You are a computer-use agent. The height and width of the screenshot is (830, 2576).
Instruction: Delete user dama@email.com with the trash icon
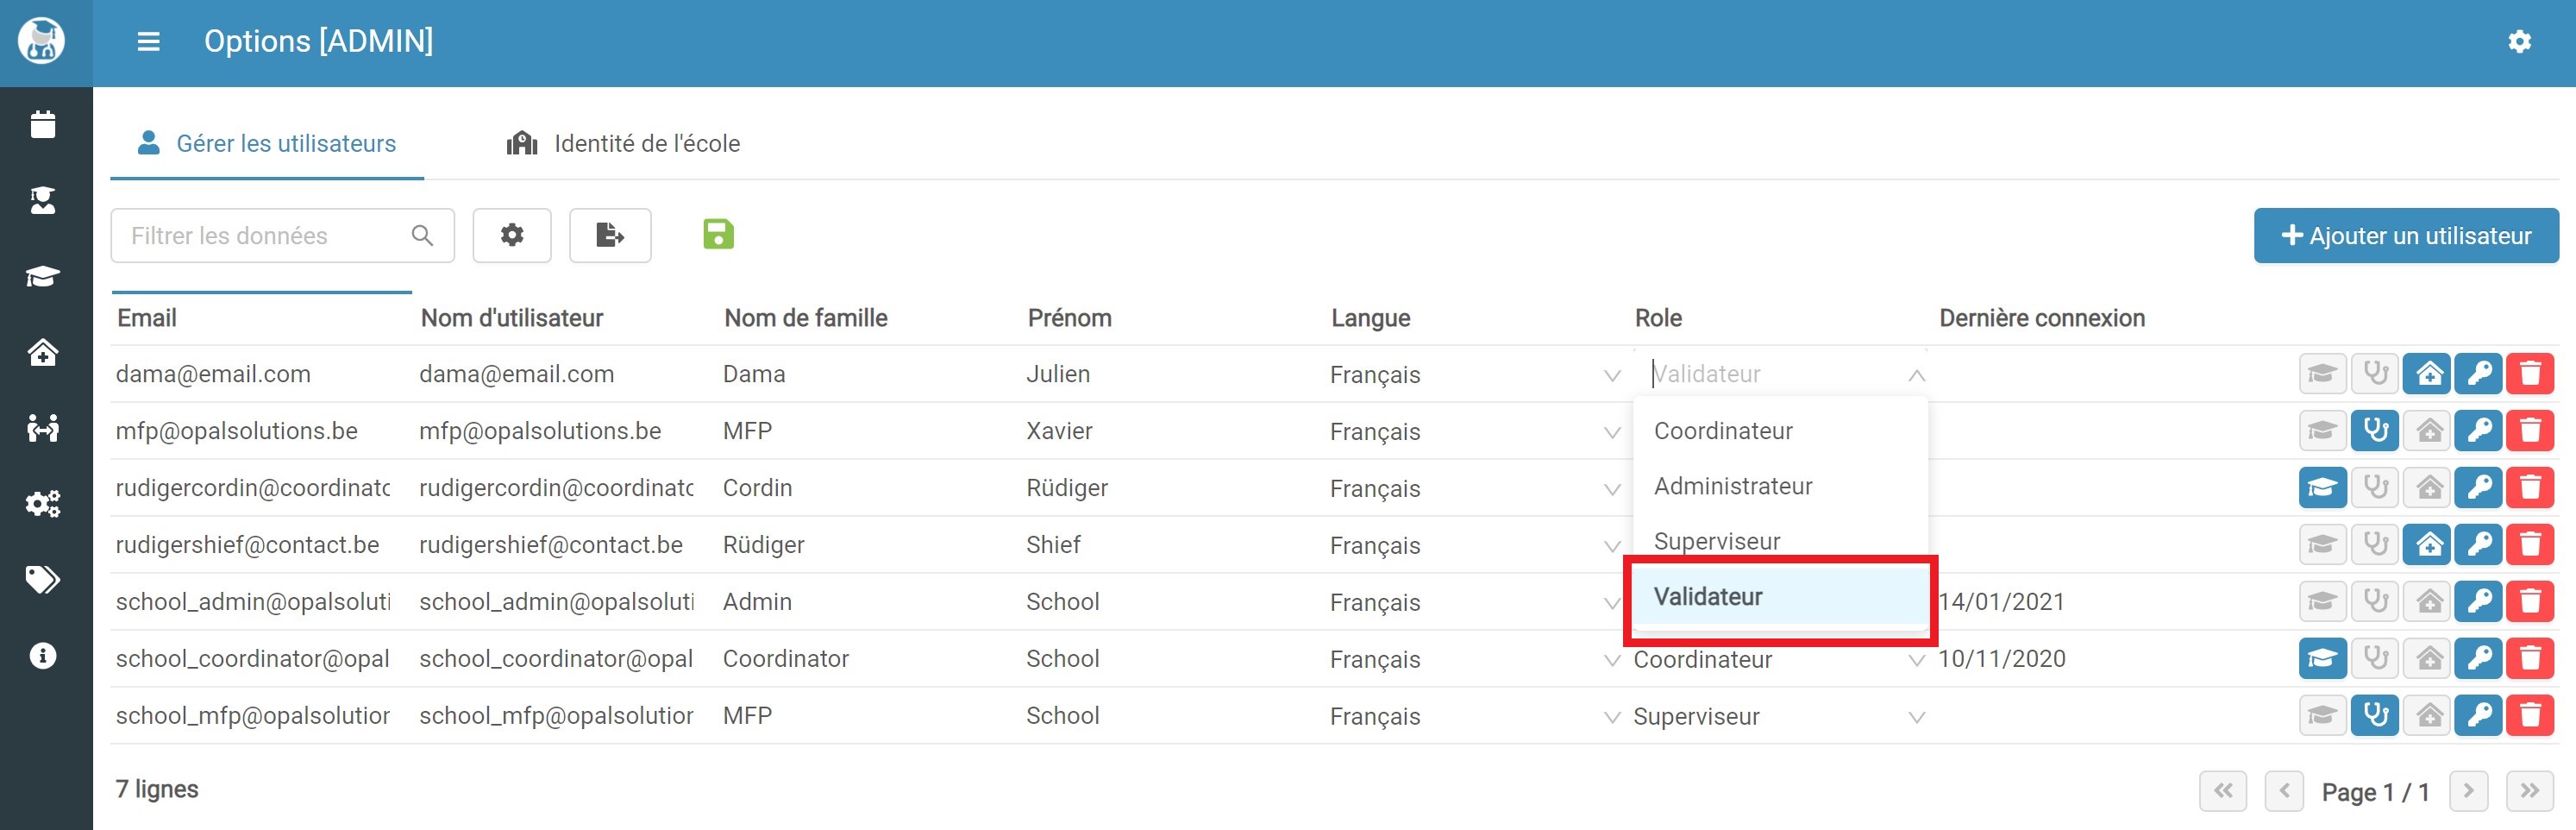[x=2530, y=374]
